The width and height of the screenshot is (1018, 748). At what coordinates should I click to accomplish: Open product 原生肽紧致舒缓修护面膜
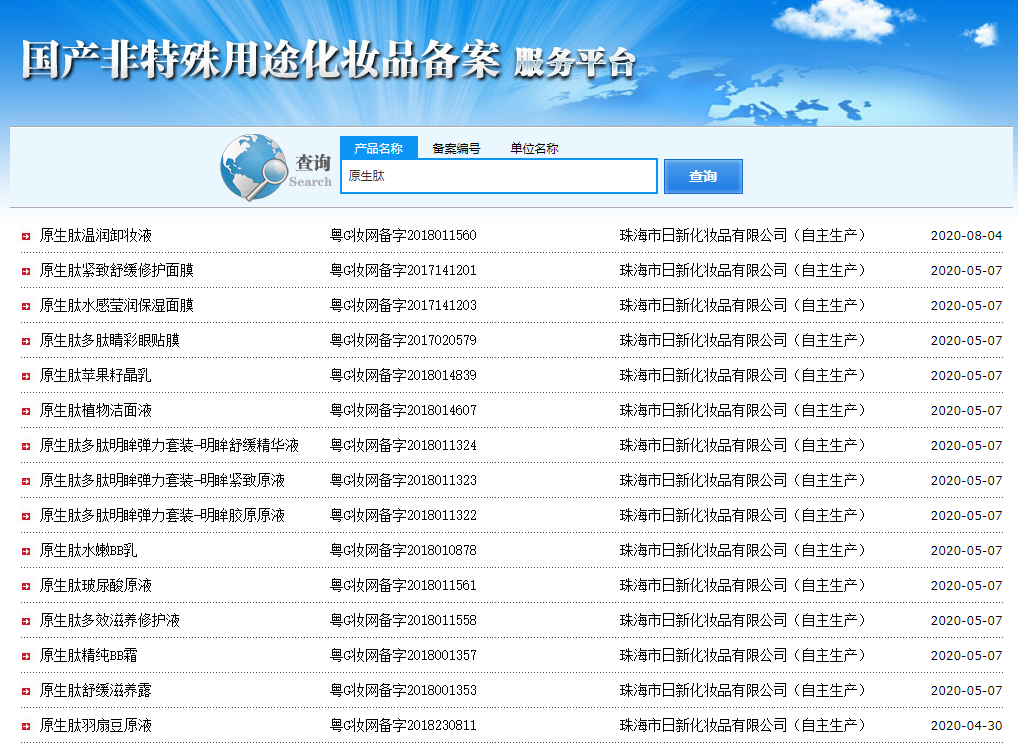click(117, 270)
